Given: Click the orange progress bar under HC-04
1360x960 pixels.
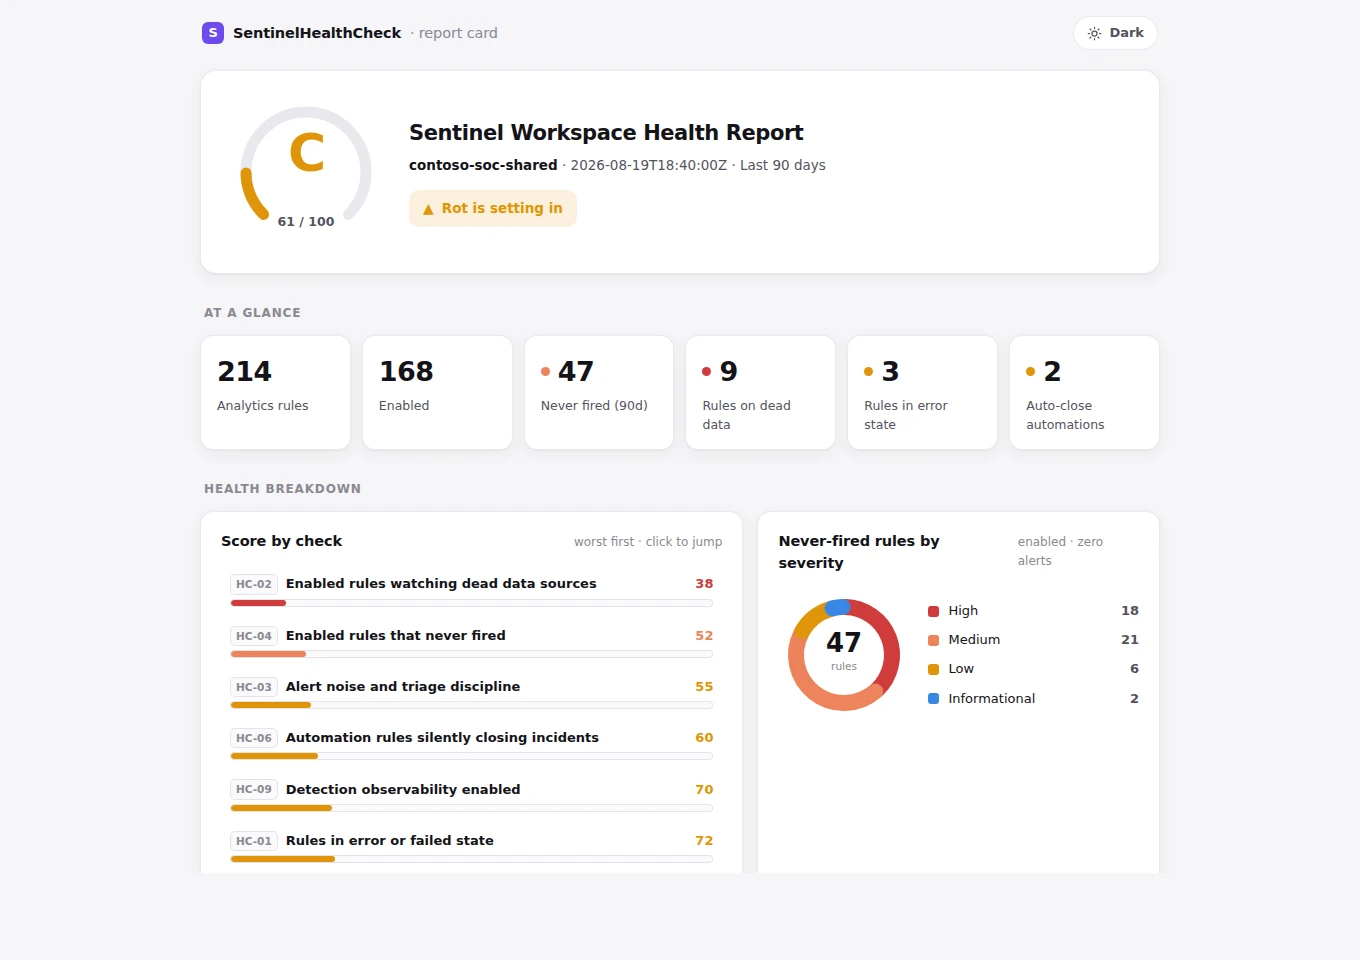Looking at the screenshot, I should [268, 654].
